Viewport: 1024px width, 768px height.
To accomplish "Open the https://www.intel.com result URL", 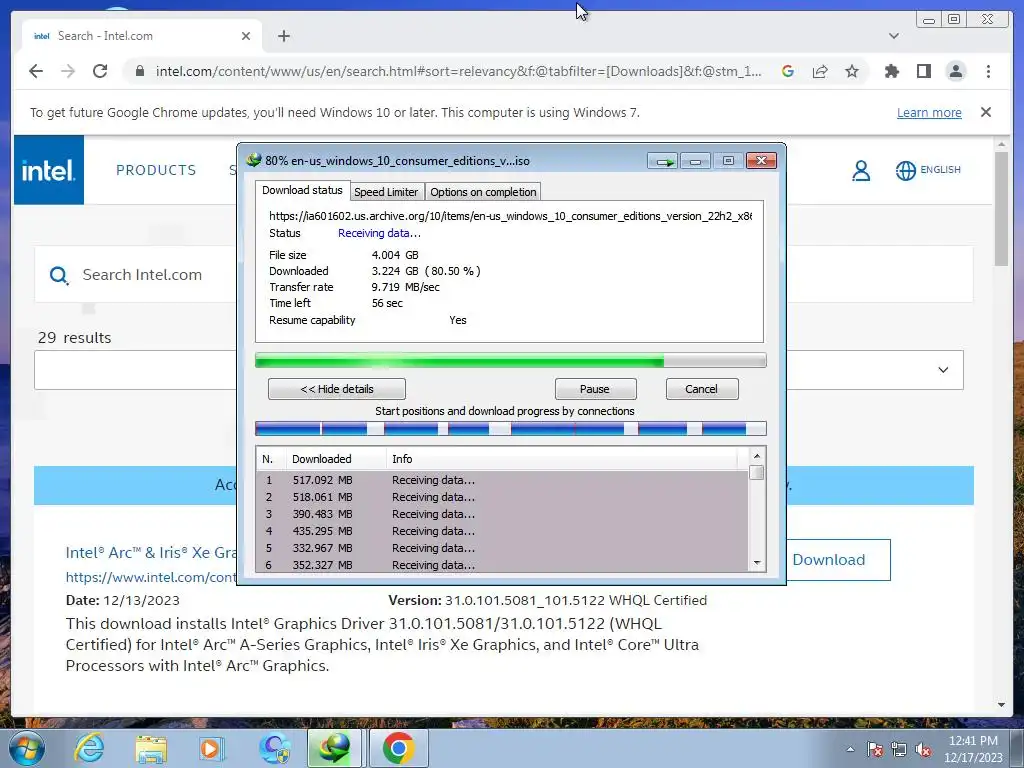I will [151, 577].
